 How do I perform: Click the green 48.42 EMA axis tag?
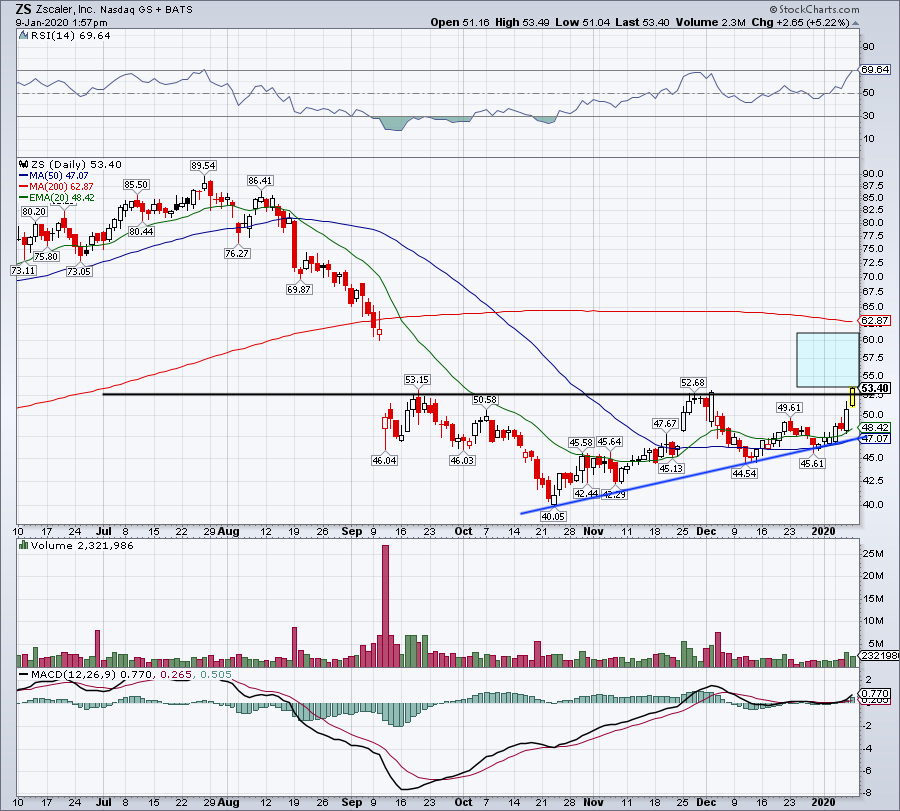(x=875, y=427)
